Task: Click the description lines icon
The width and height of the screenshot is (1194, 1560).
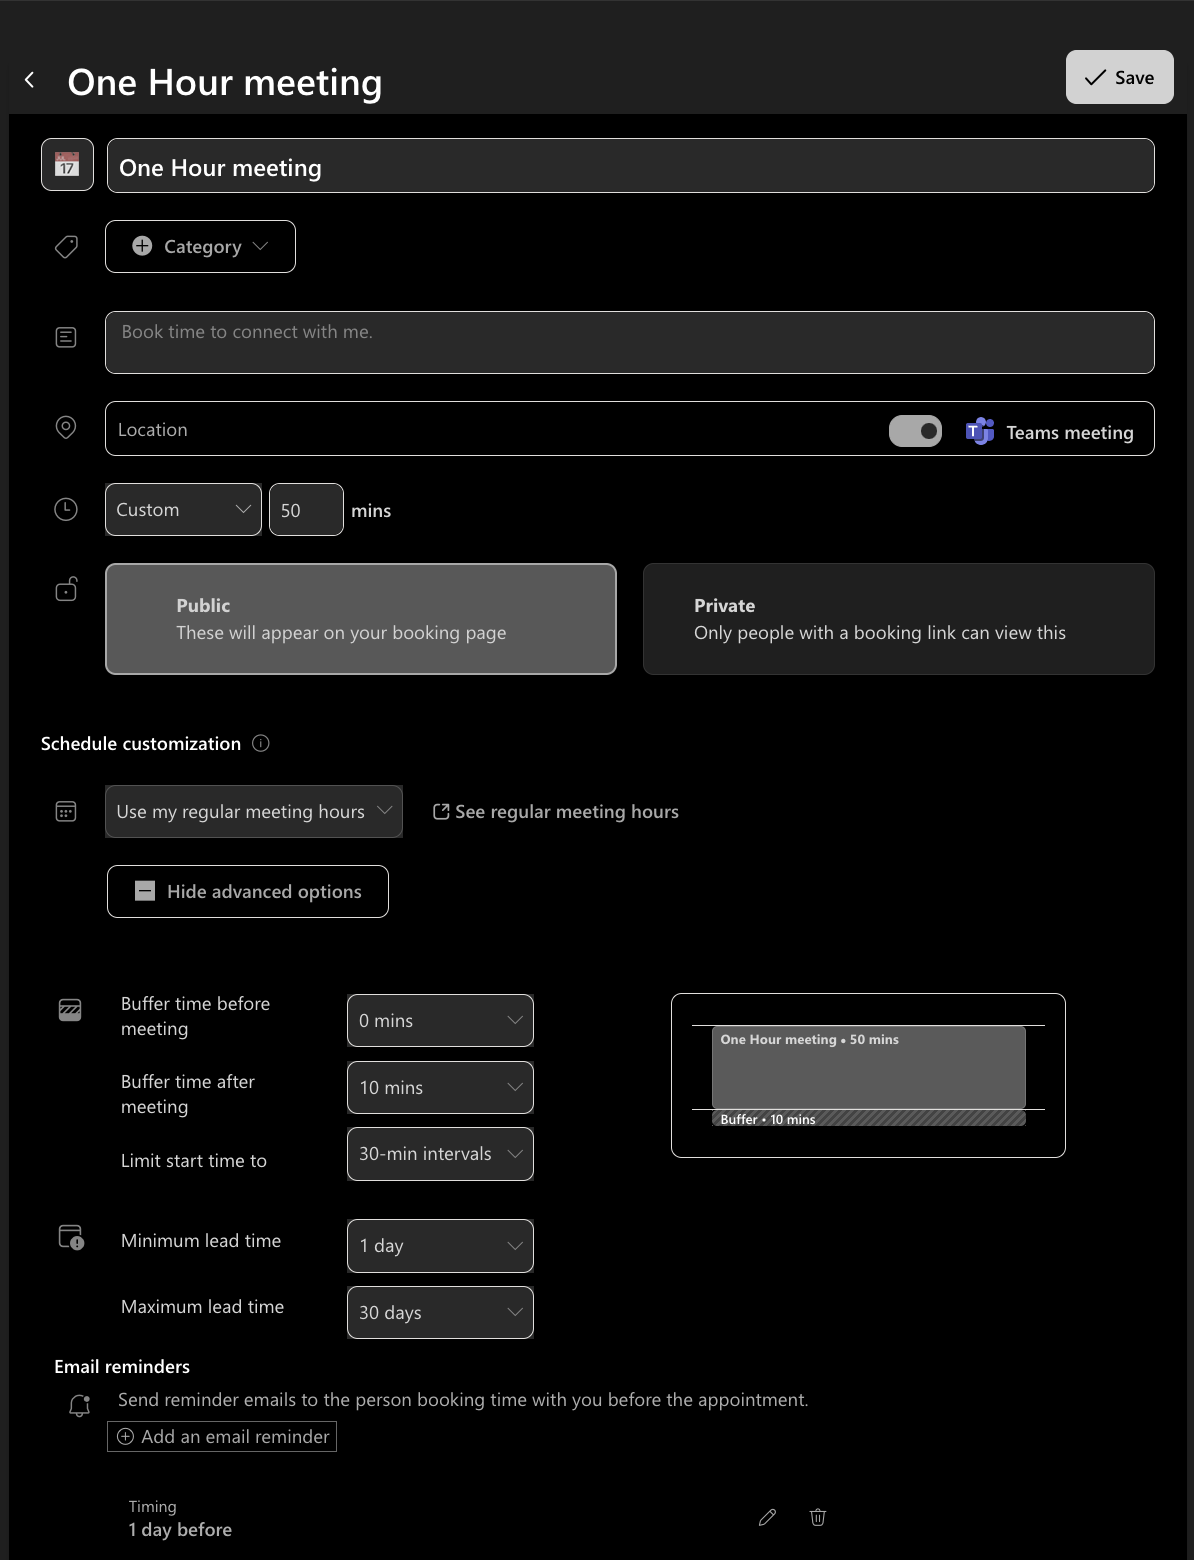Action: [66, 338]
